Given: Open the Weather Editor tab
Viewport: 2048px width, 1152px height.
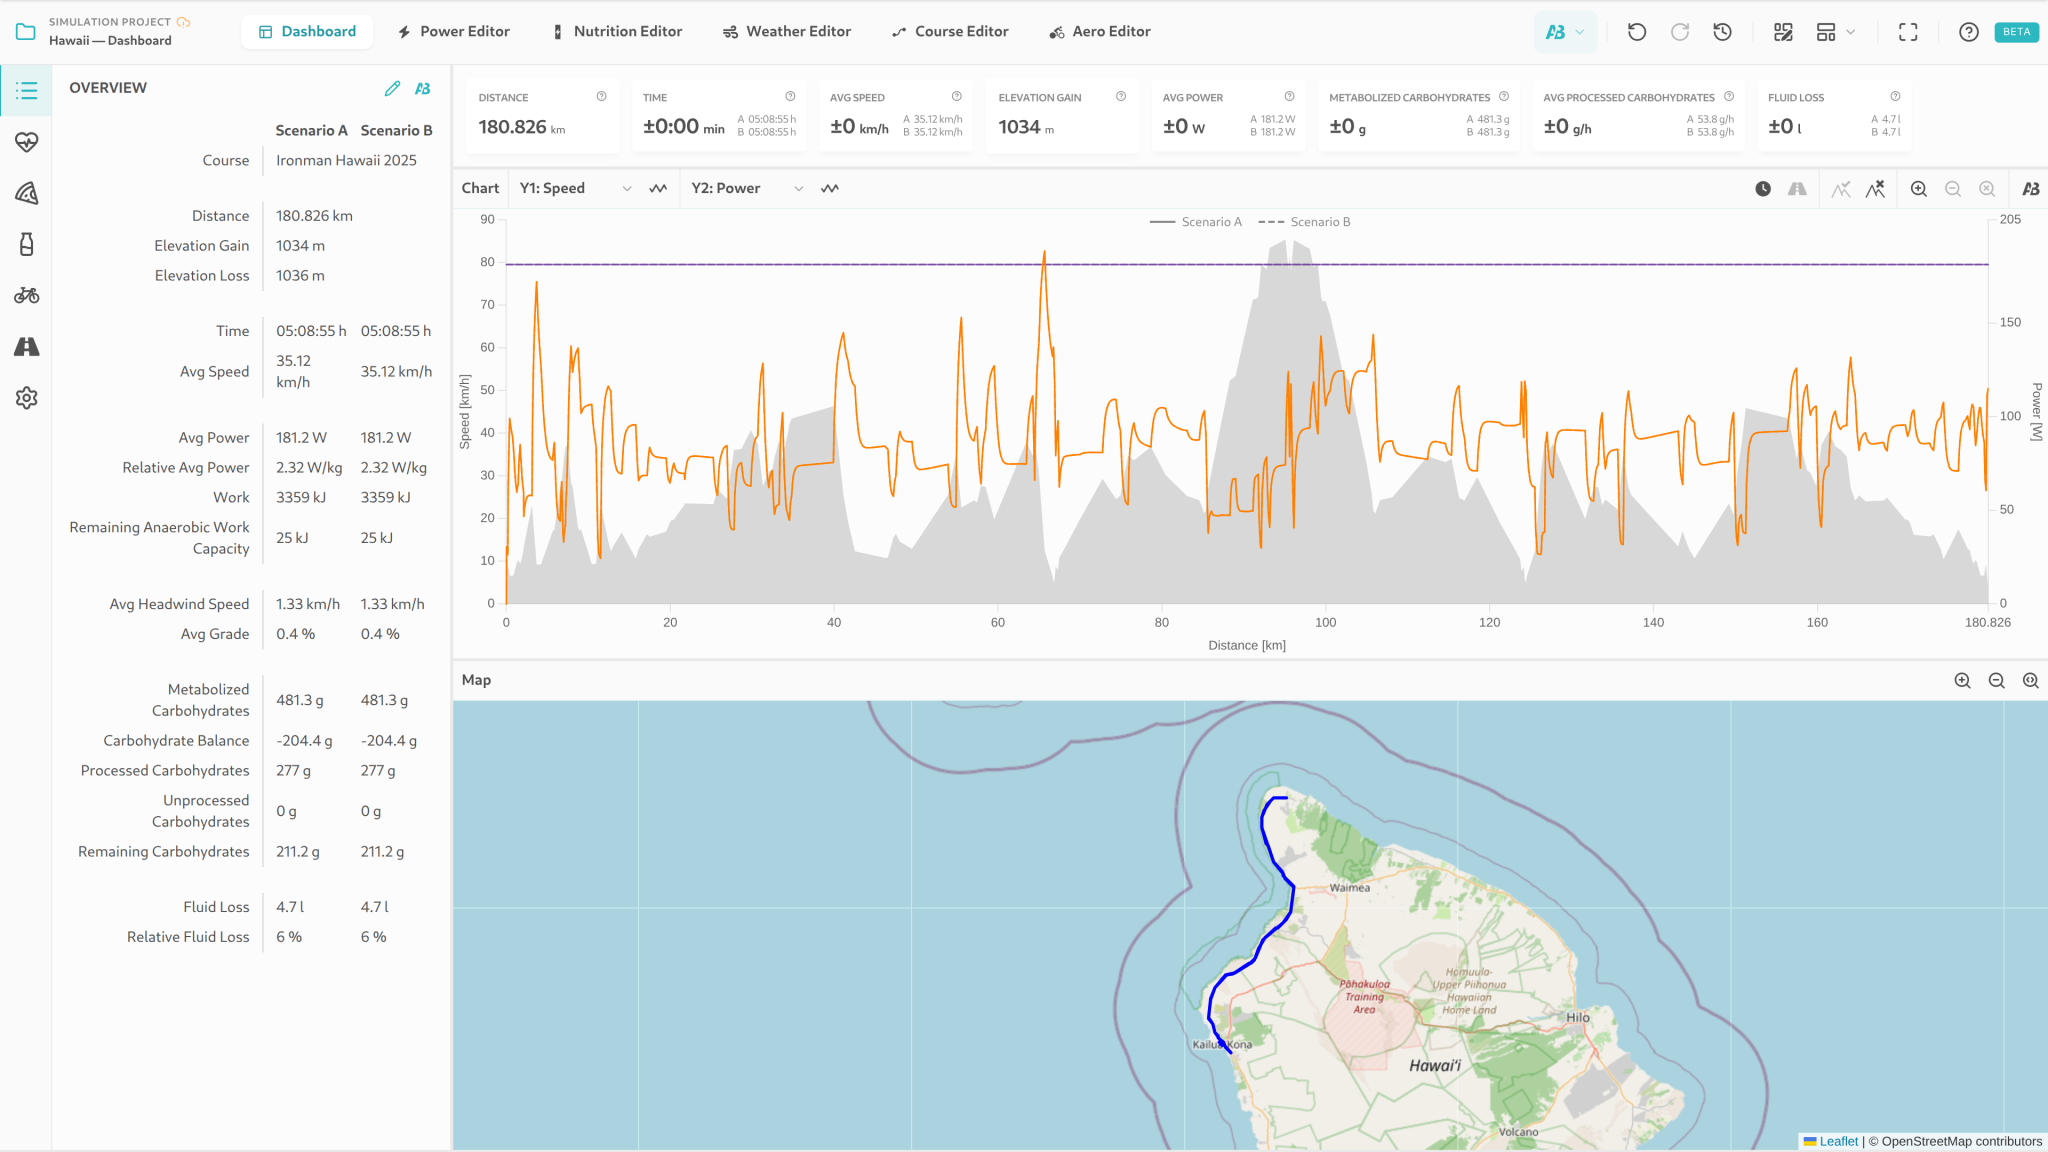Looking at the screenshot, I should pyautogui.click(x=787, y=32).
